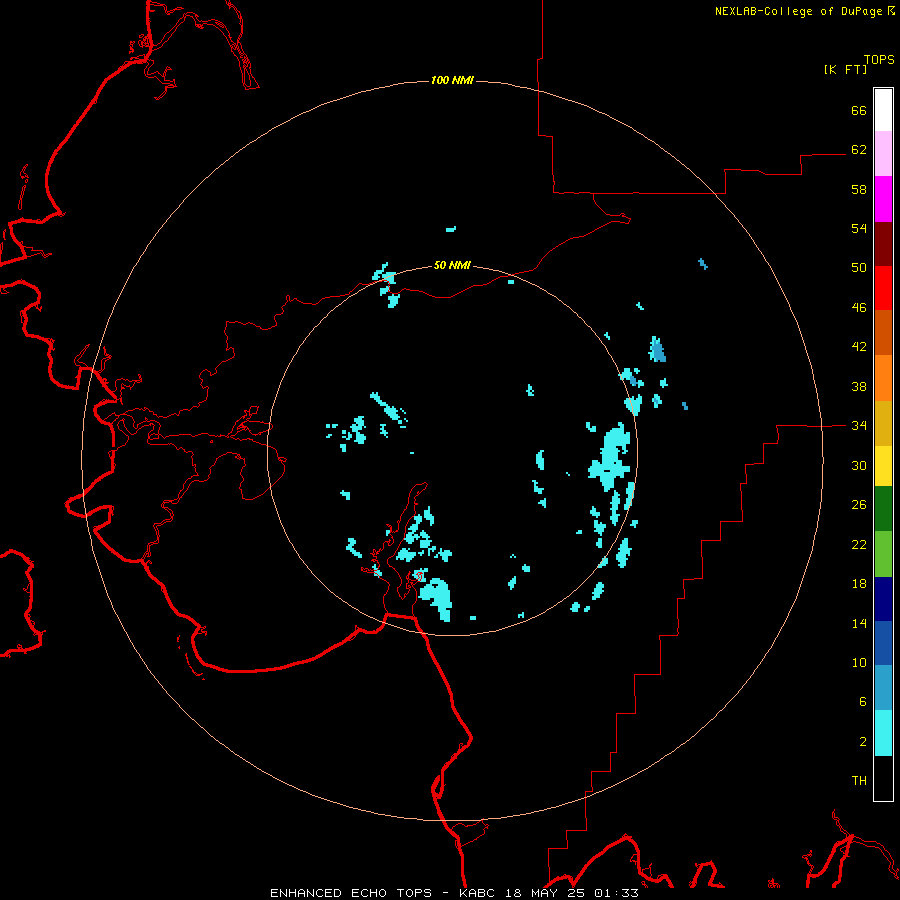This screenshot has height=900, width=900.
Task: Click the "18" legend label
Action: point(859,584)
